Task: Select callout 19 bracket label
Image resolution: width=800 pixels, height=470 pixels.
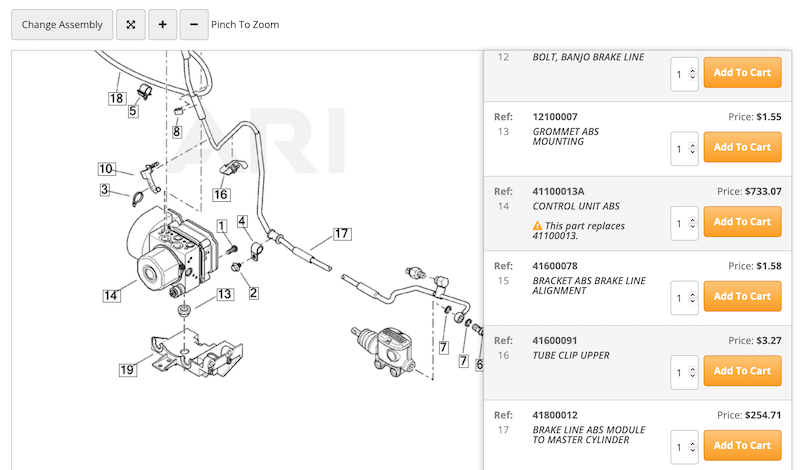Action: point(127,370)
